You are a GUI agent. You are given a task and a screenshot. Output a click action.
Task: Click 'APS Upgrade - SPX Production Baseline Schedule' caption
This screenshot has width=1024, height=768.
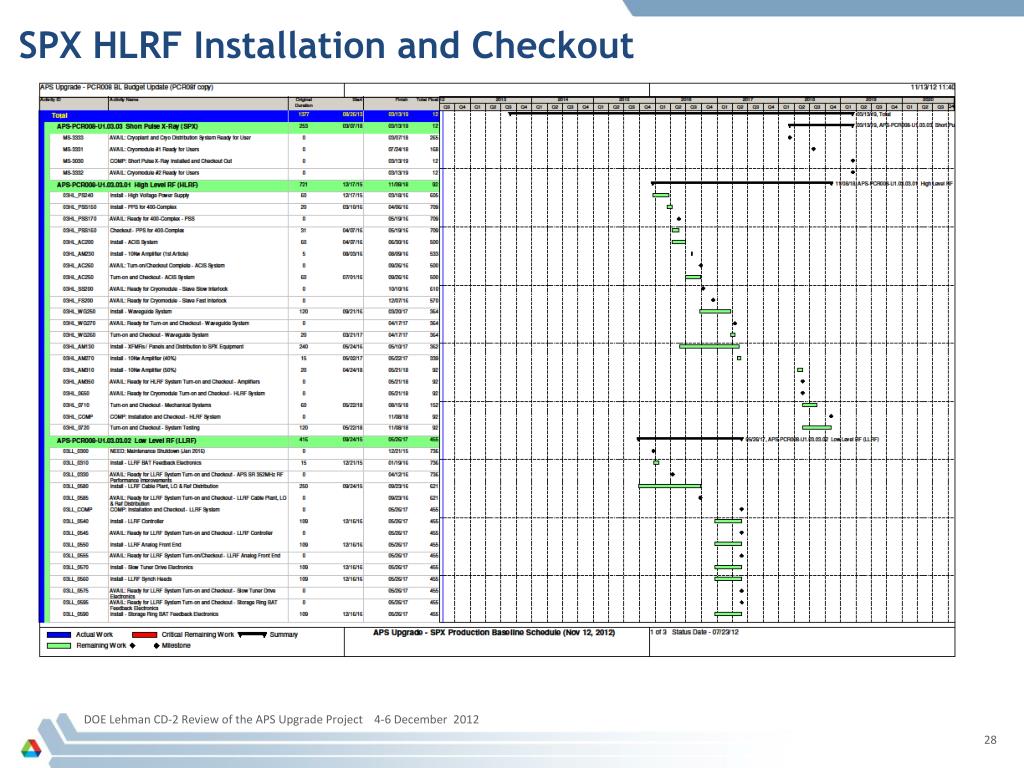coord(494,632)
